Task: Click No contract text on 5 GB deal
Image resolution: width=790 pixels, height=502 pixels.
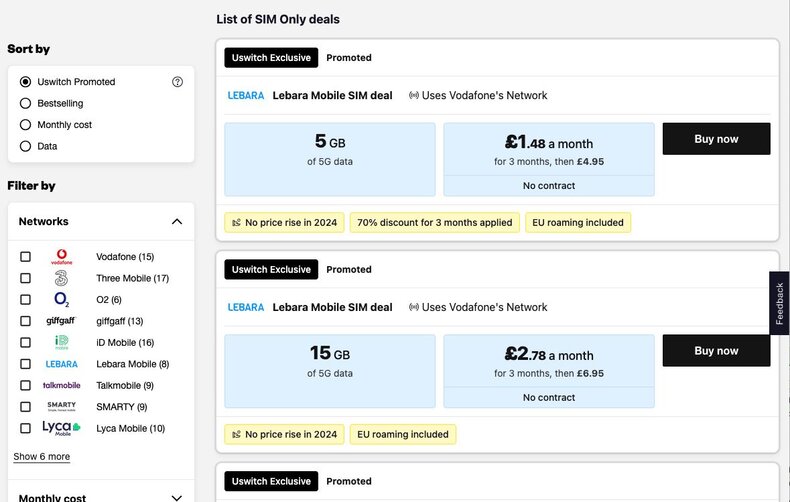Action: pyautogui.click(x=549, y=185)
